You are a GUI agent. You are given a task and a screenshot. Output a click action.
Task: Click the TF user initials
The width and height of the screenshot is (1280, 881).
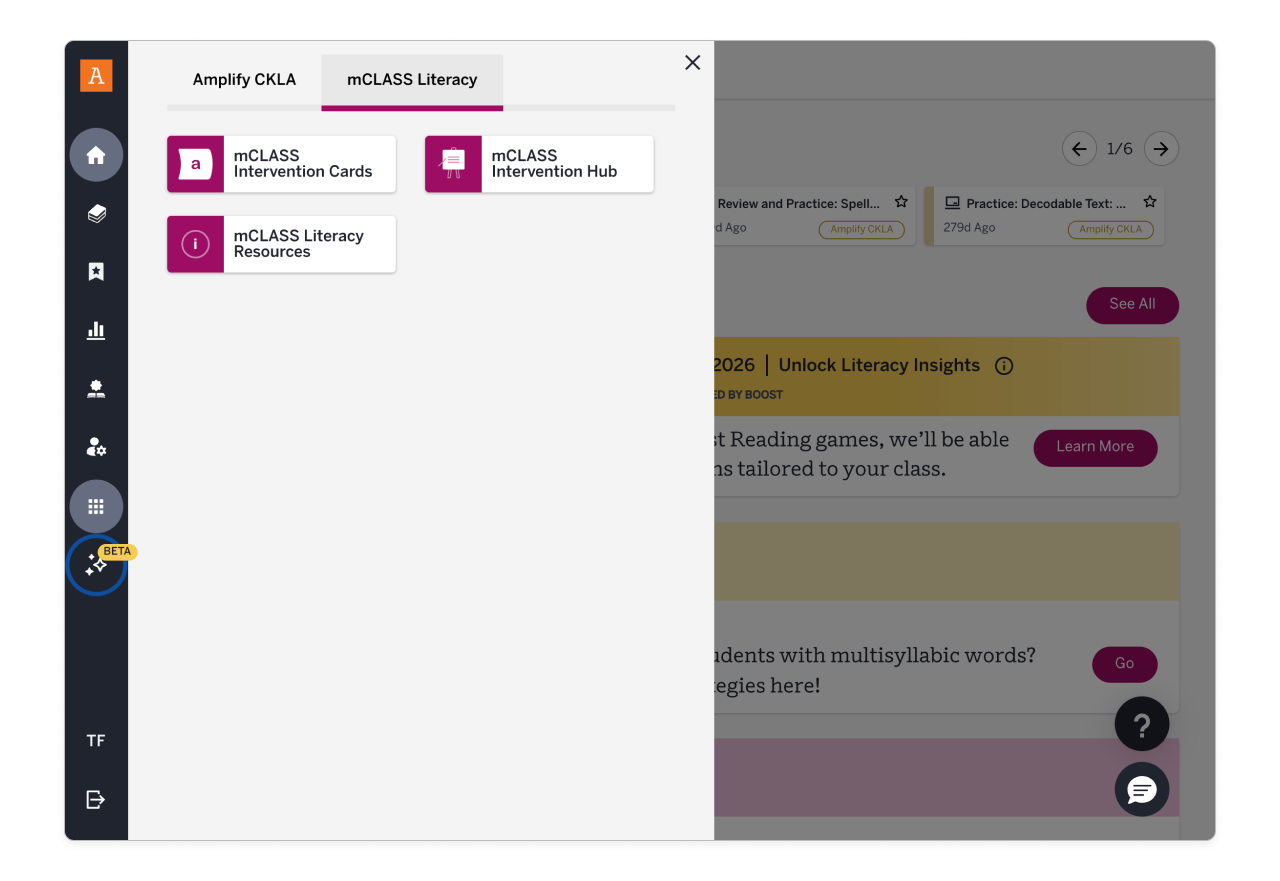[96, 741]
